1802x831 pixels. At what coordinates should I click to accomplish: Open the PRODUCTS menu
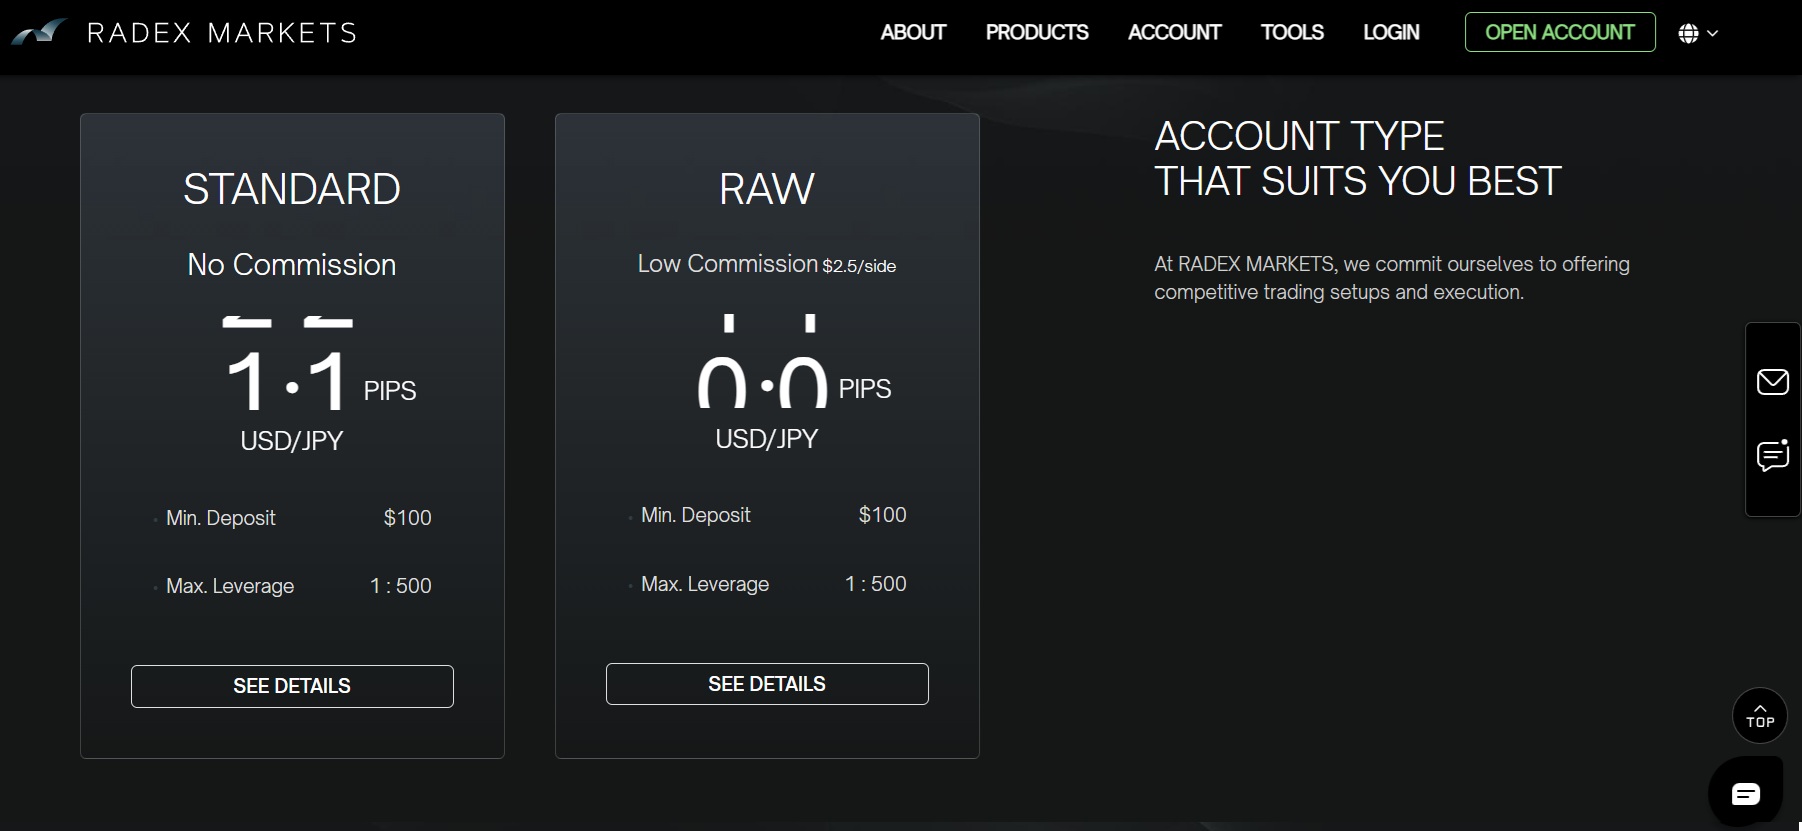[x=1037, y=32]
